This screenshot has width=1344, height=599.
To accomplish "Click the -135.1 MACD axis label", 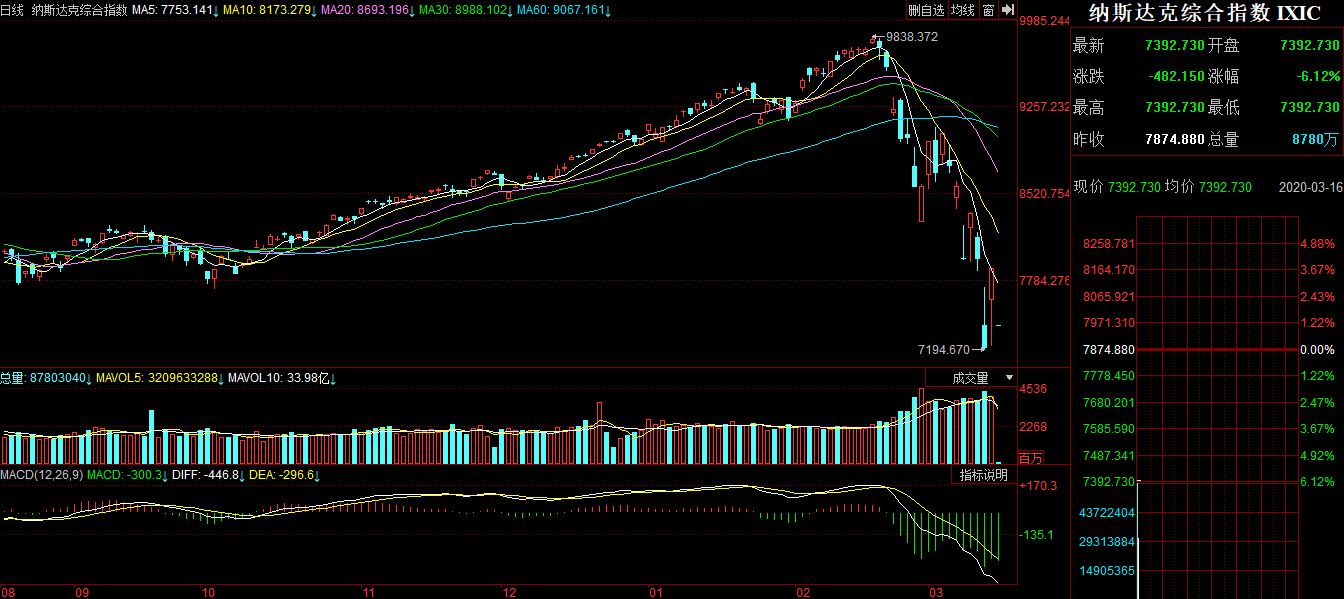I will tap(1038, 535).
